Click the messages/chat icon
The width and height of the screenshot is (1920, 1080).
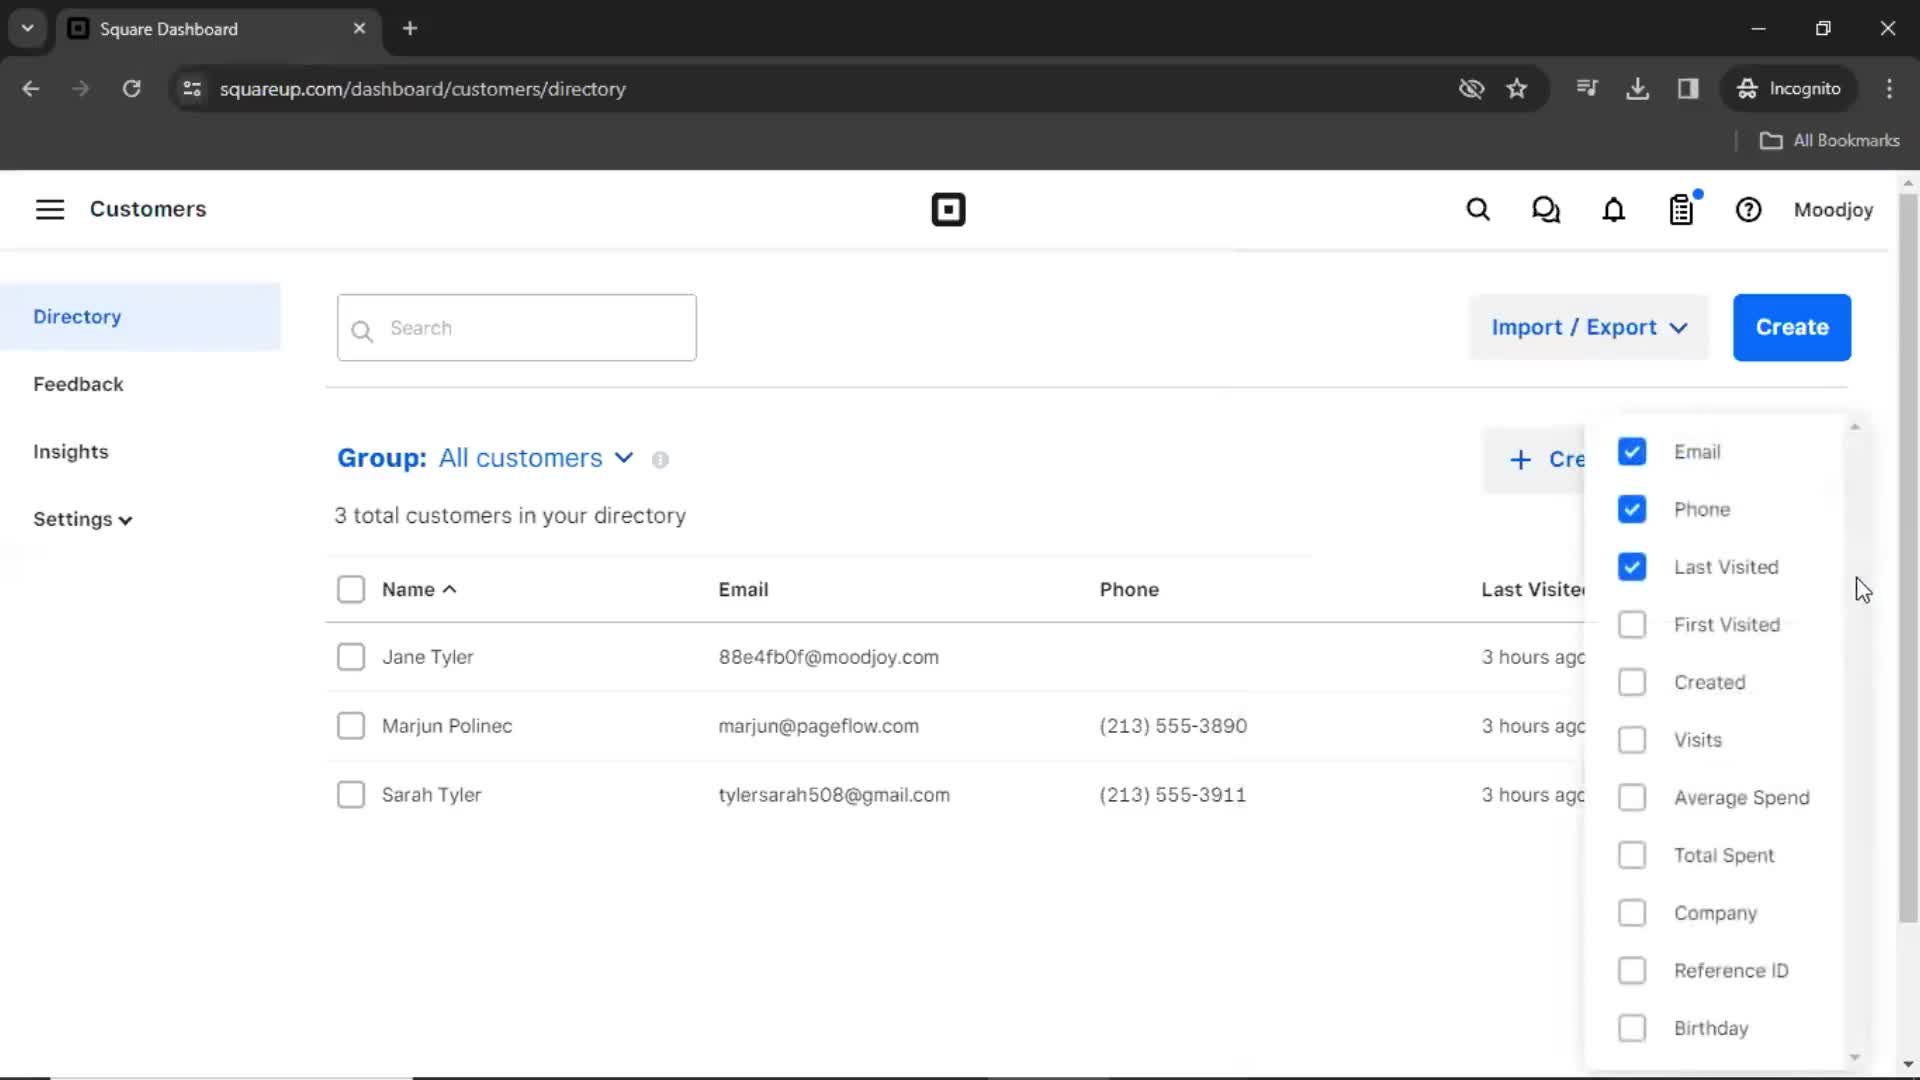1545,210
